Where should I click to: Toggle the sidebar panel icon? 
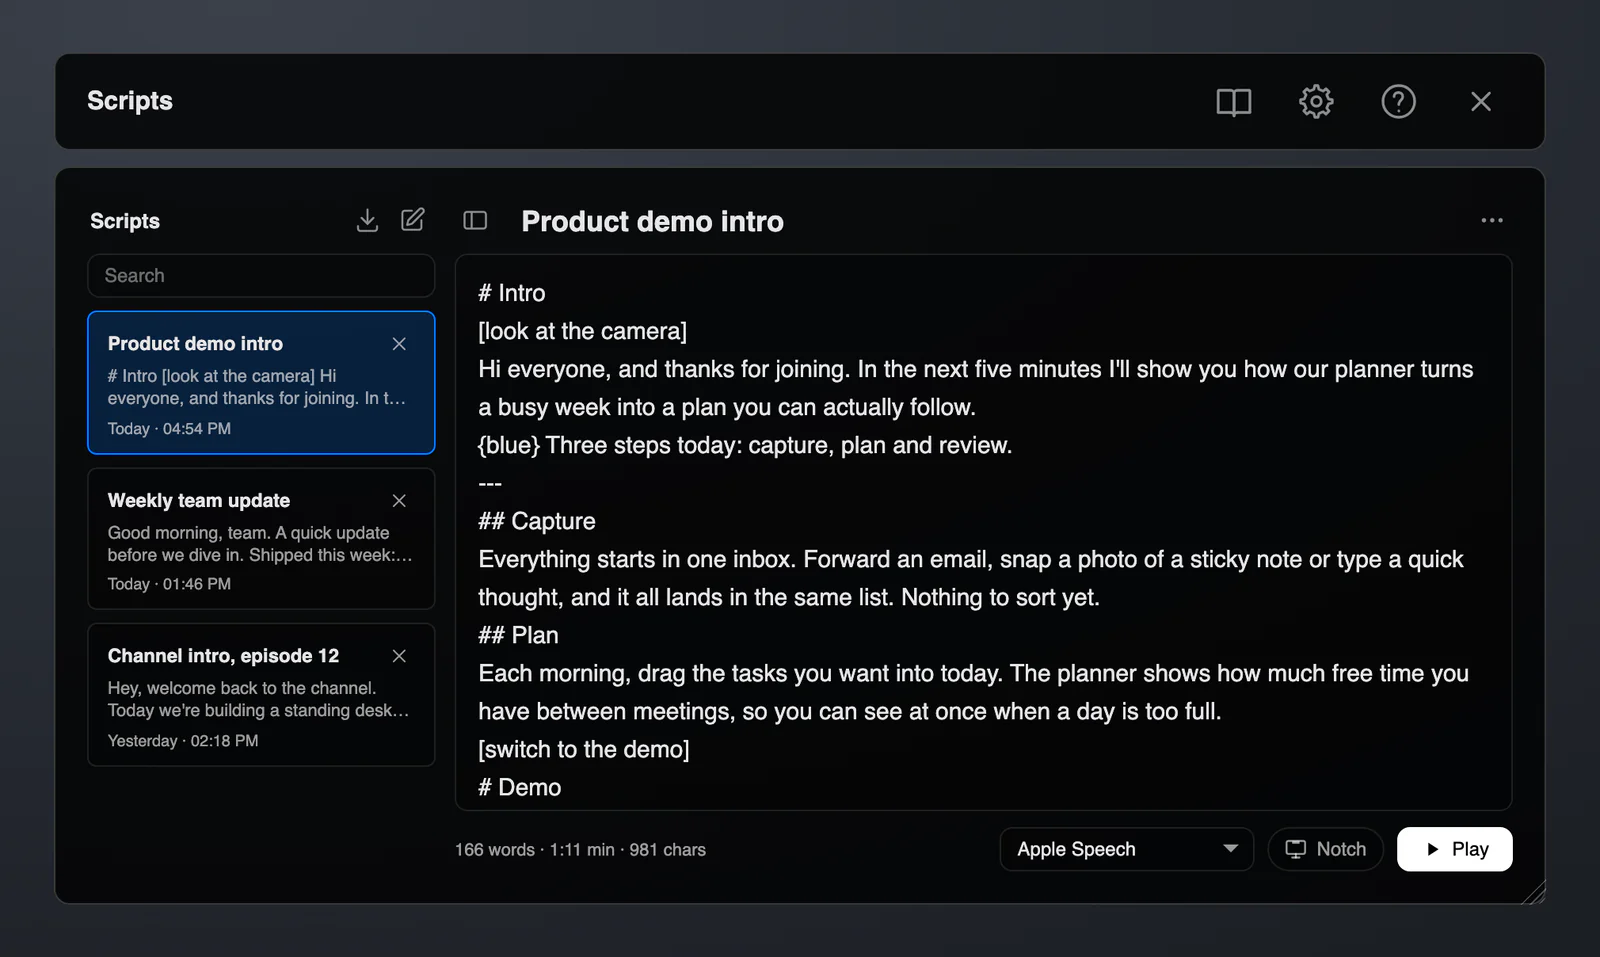coord(475,220)
